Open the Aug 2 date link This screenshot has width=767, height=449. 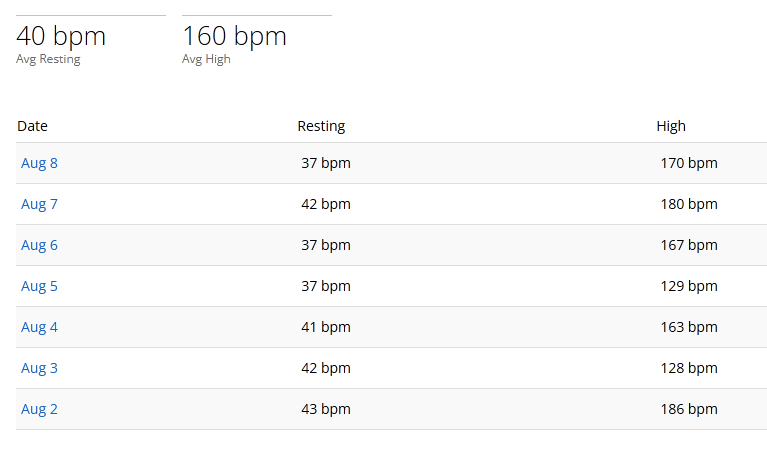pyautogui.click(x=39, y=409)
